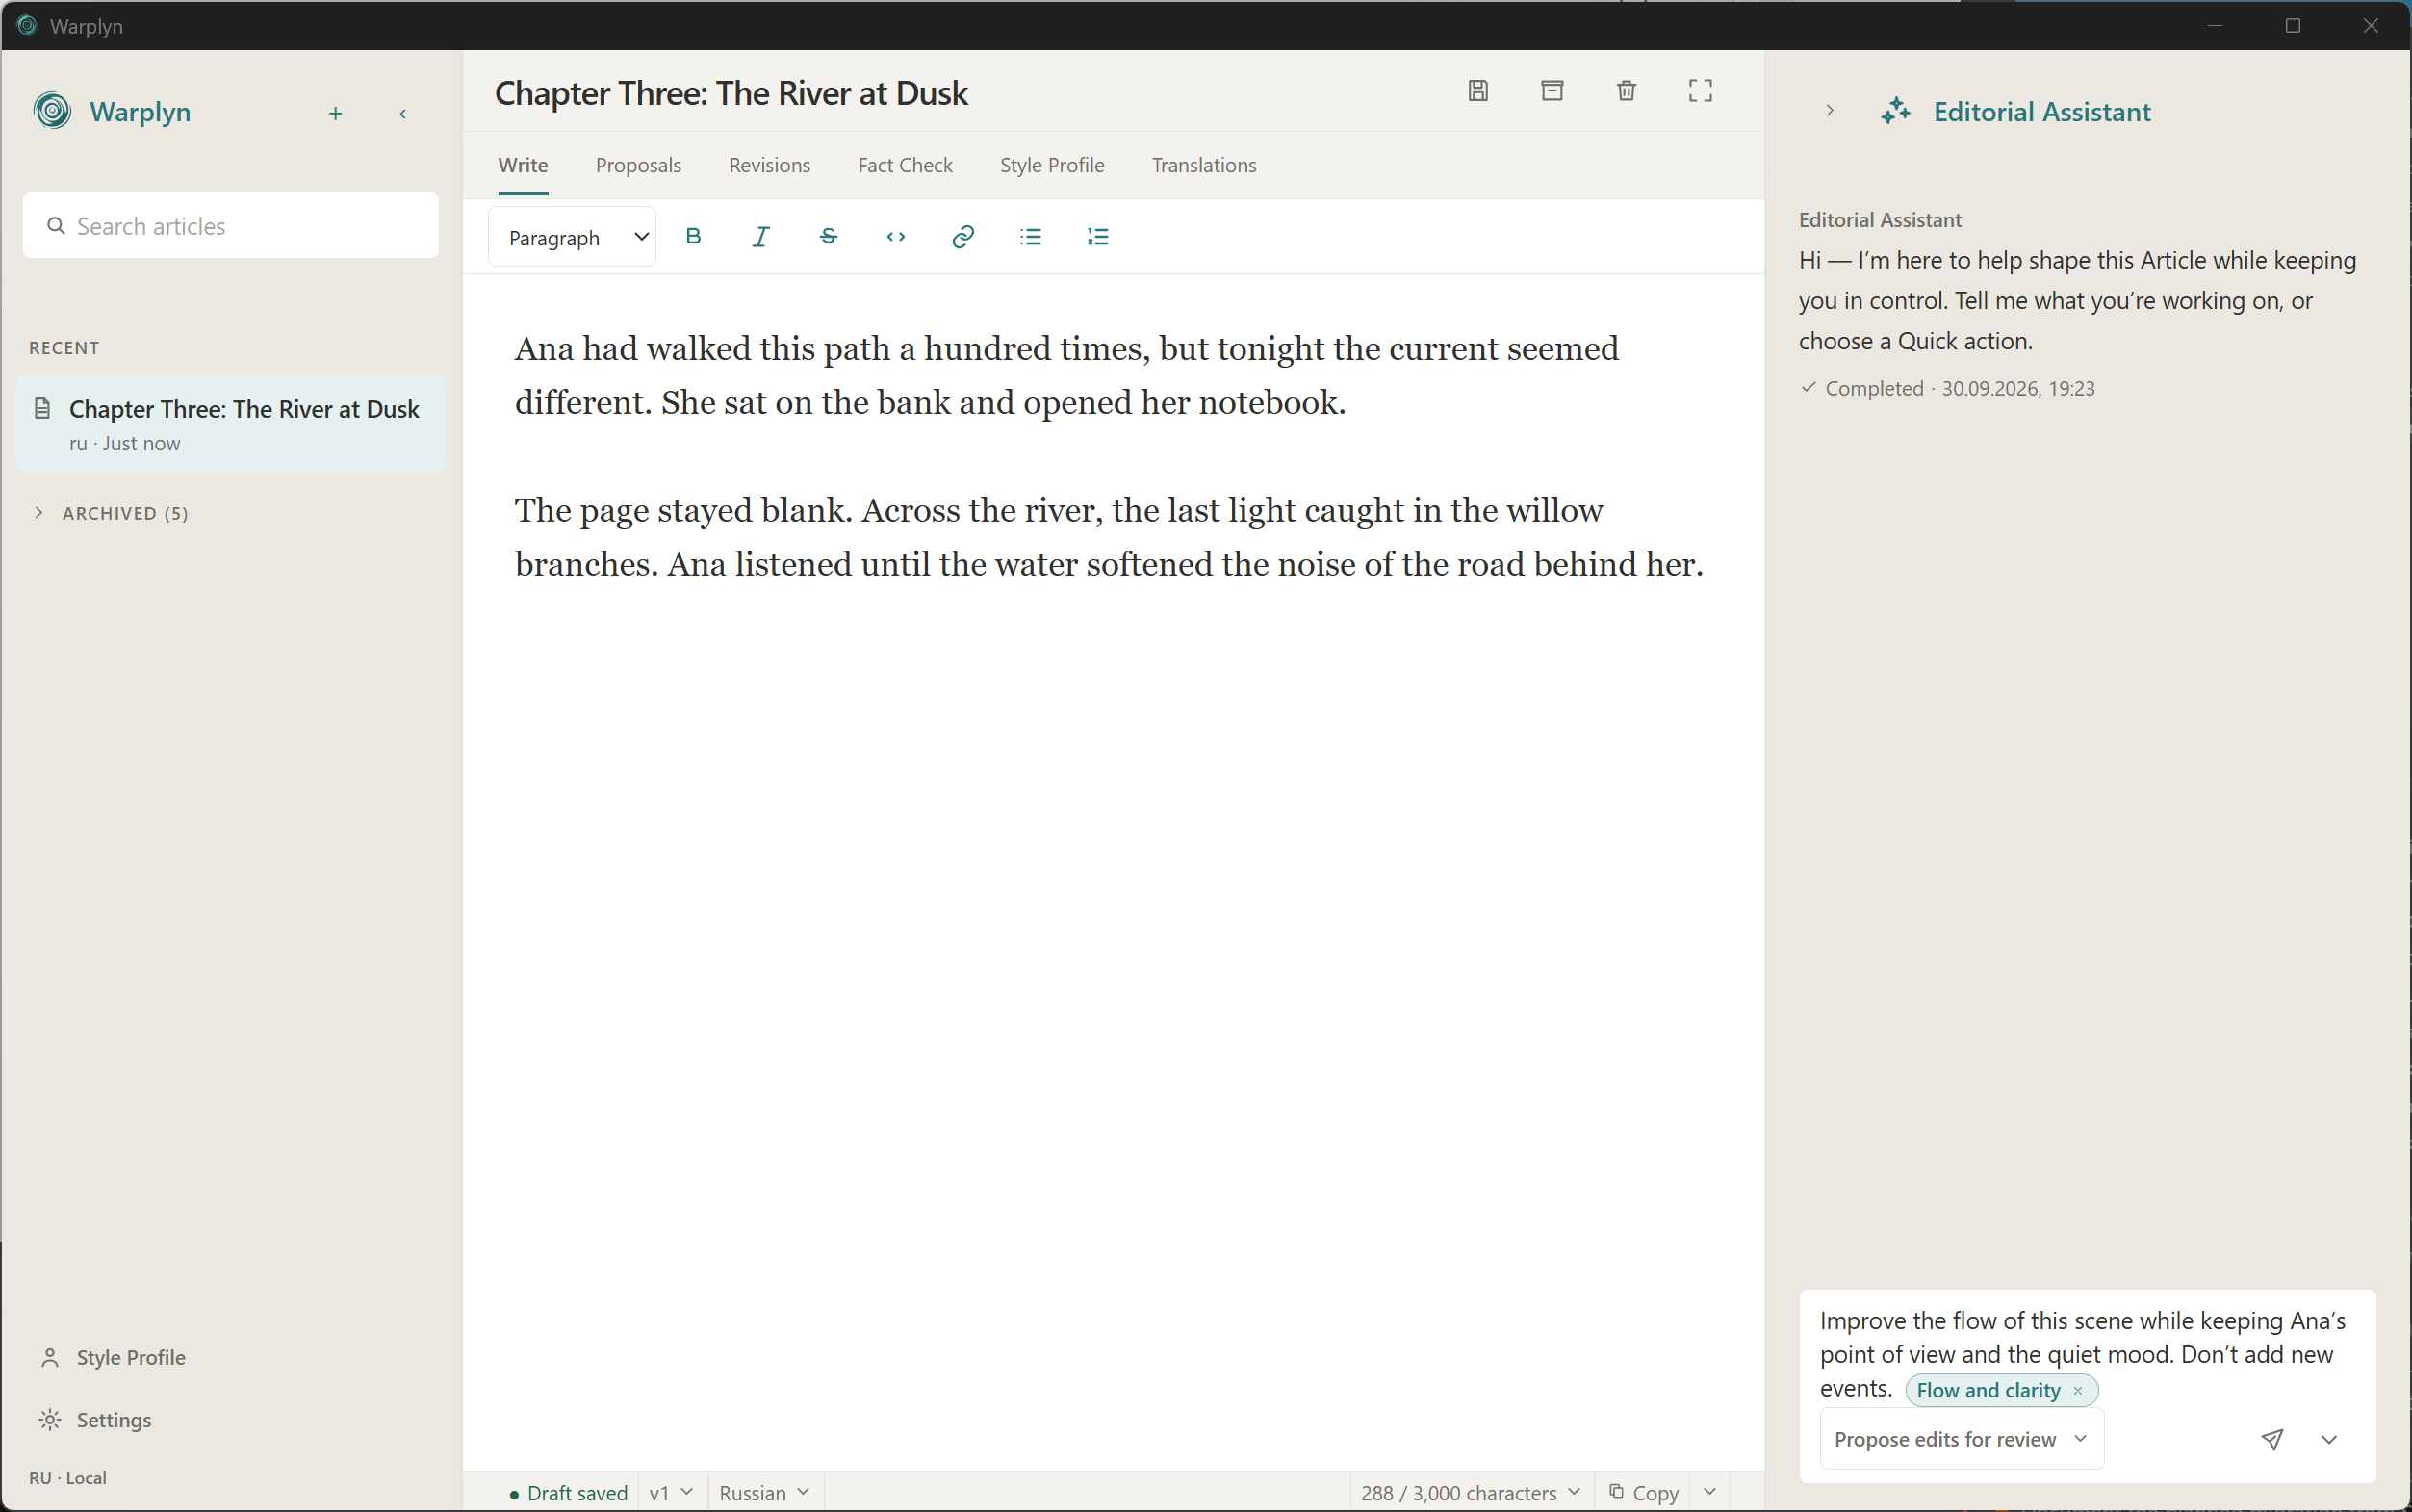
Task: Click the save icon in the article header
Action: 1478,91
